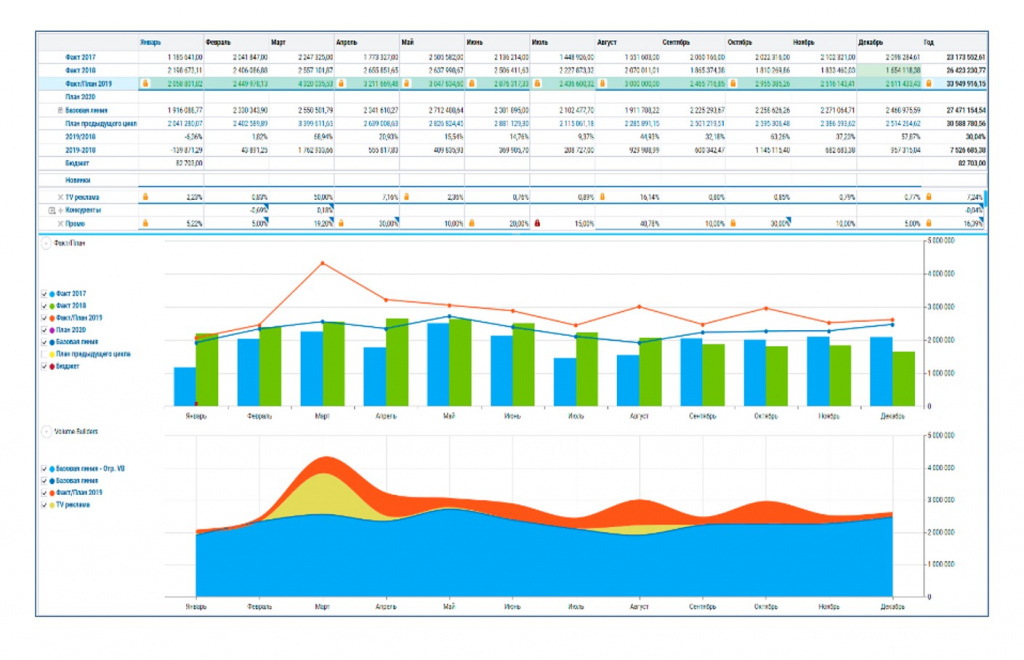Click the lock icon in Январь Факт/План 2019 cell
Screen dimensions: 1024x660
(x=145, y=84)
